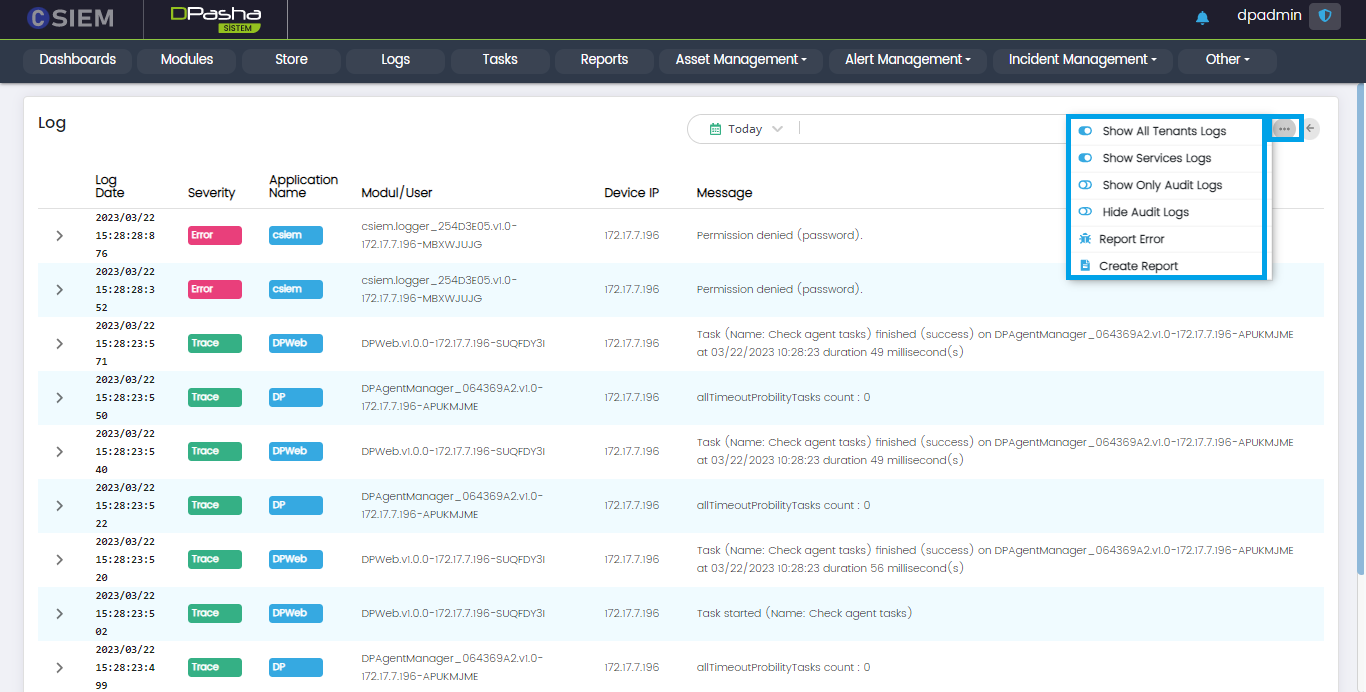Image resolution: width=1366 pixels, height=692 pixels.
Task: Click the calendar icon in the date filter
Action: point(715,129)
